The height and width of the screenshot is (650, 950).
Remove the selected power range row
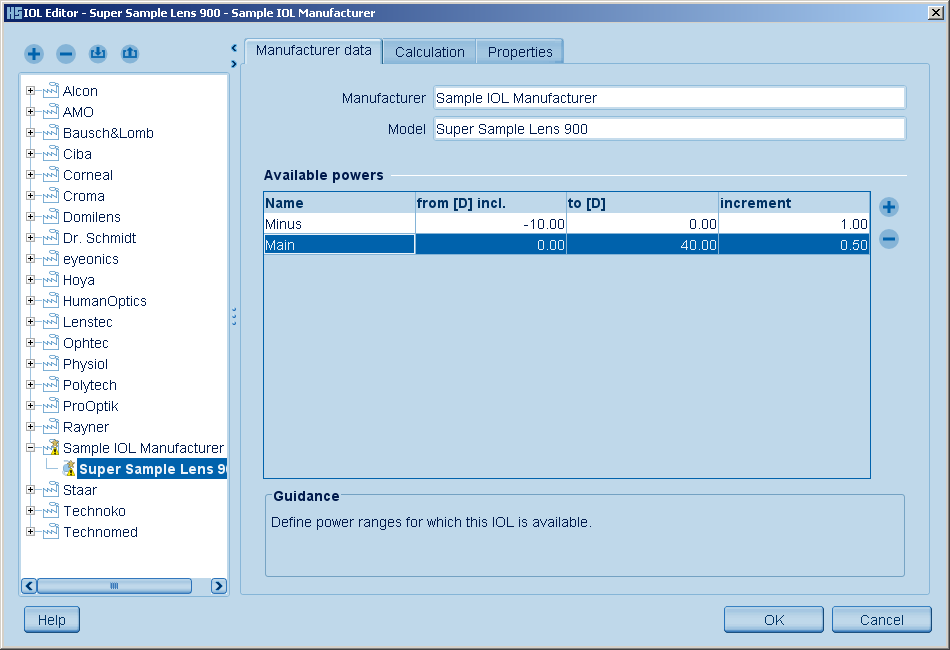tap(888, 239)
